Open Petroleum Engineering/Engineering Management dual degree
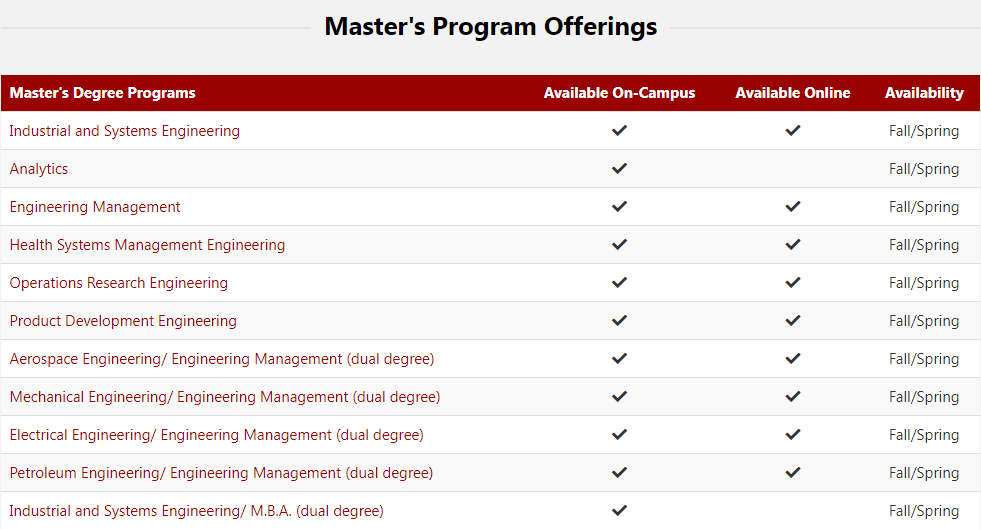The height and width of the screenshot is (529, 981). [221, 473]
